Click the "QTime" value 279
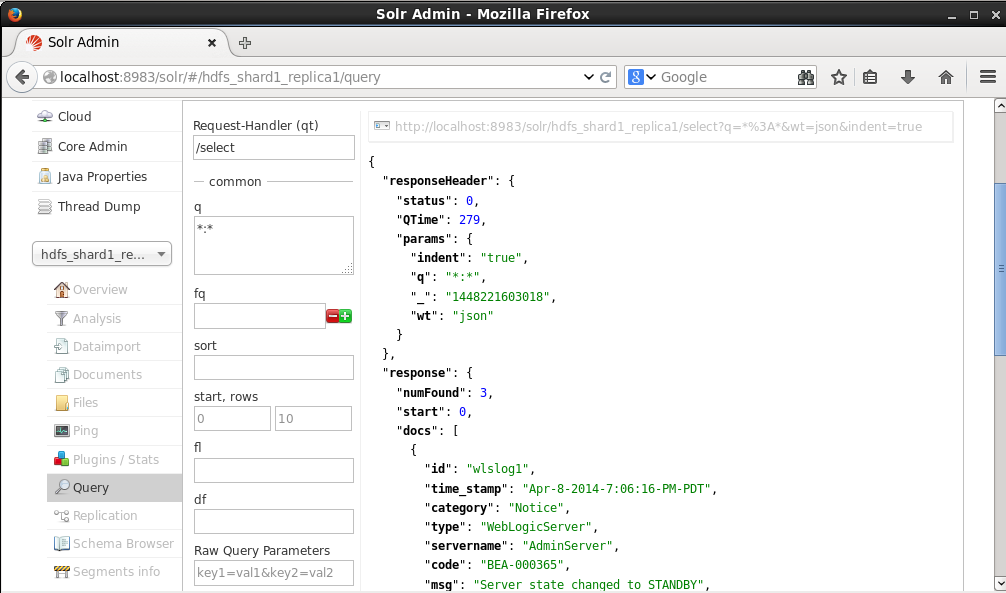 (x=470, y=219)
